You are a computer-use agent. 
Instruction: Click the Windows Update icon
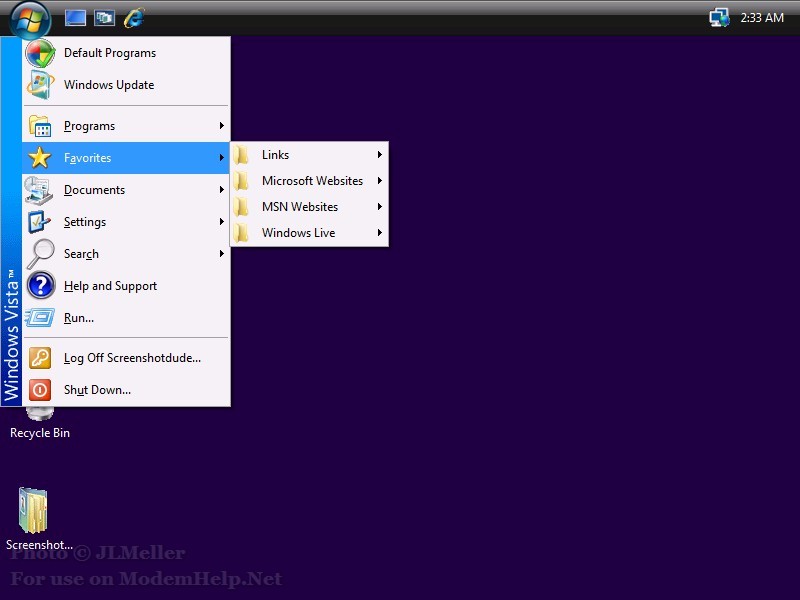pyautogui.click(x=40, y=85)
